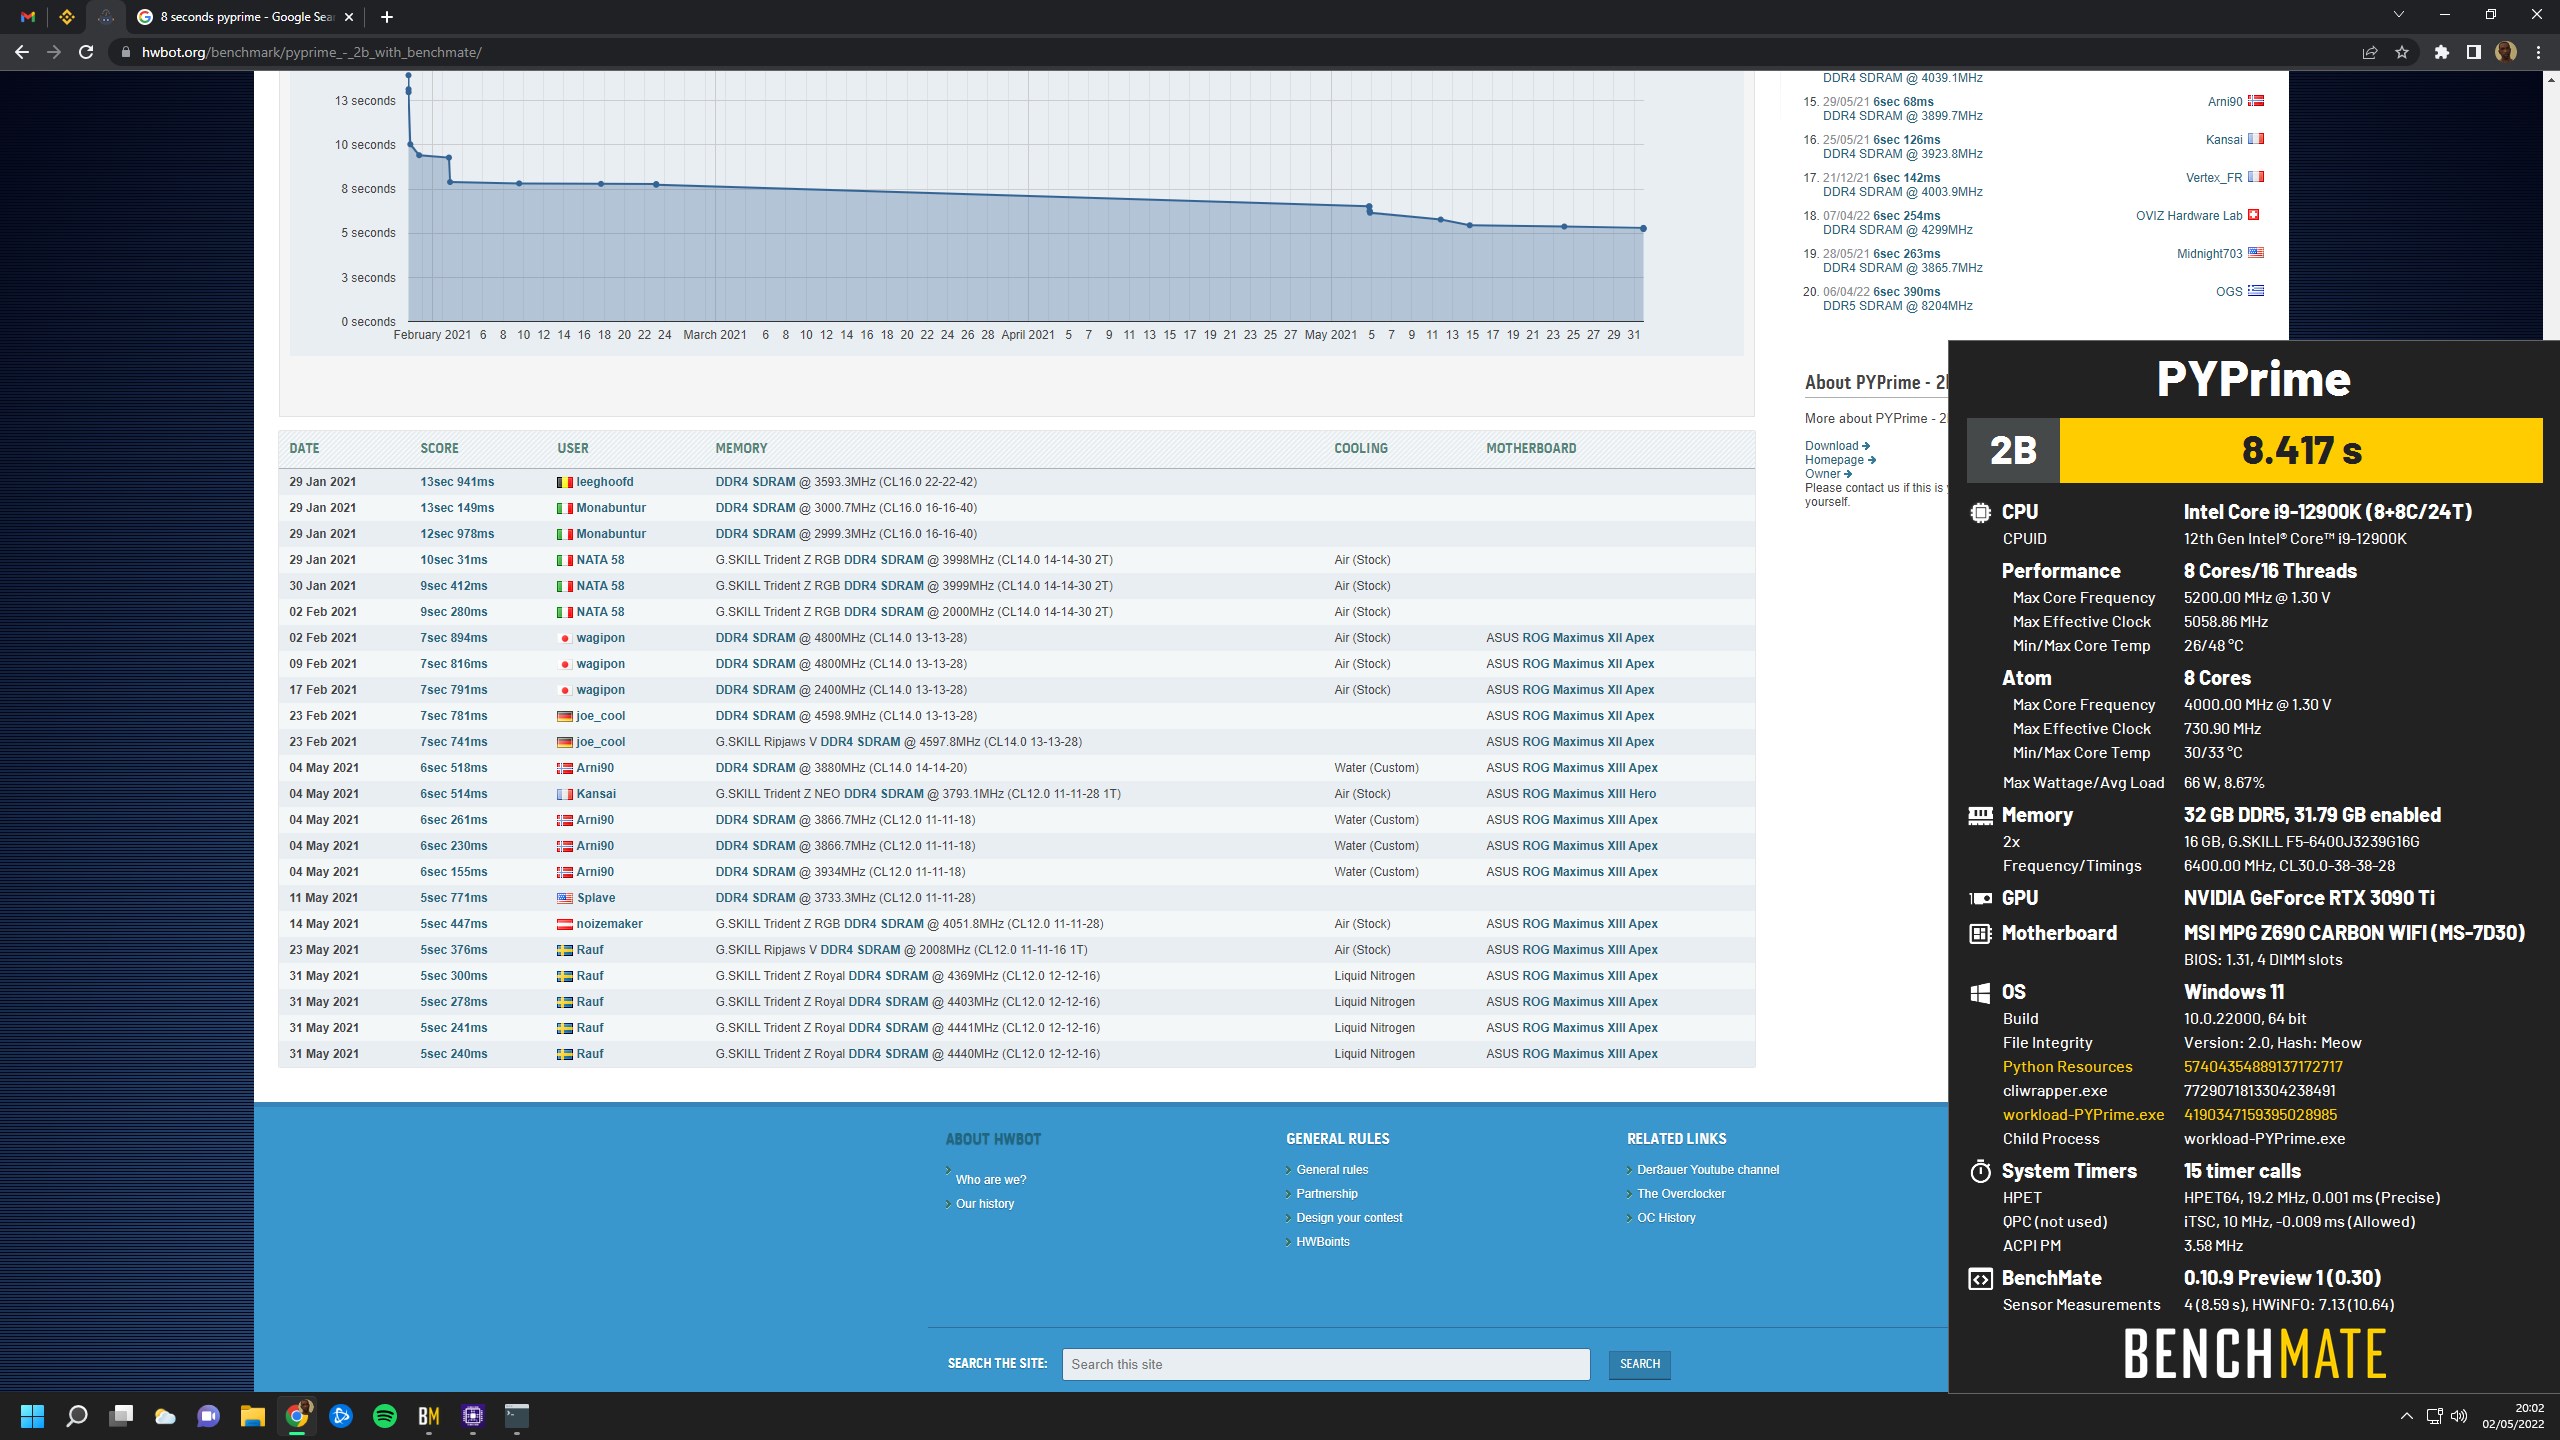2560x1440 pixels.
Task: Open Spotify from the taskbar
Action: (x=385, y=1416)
